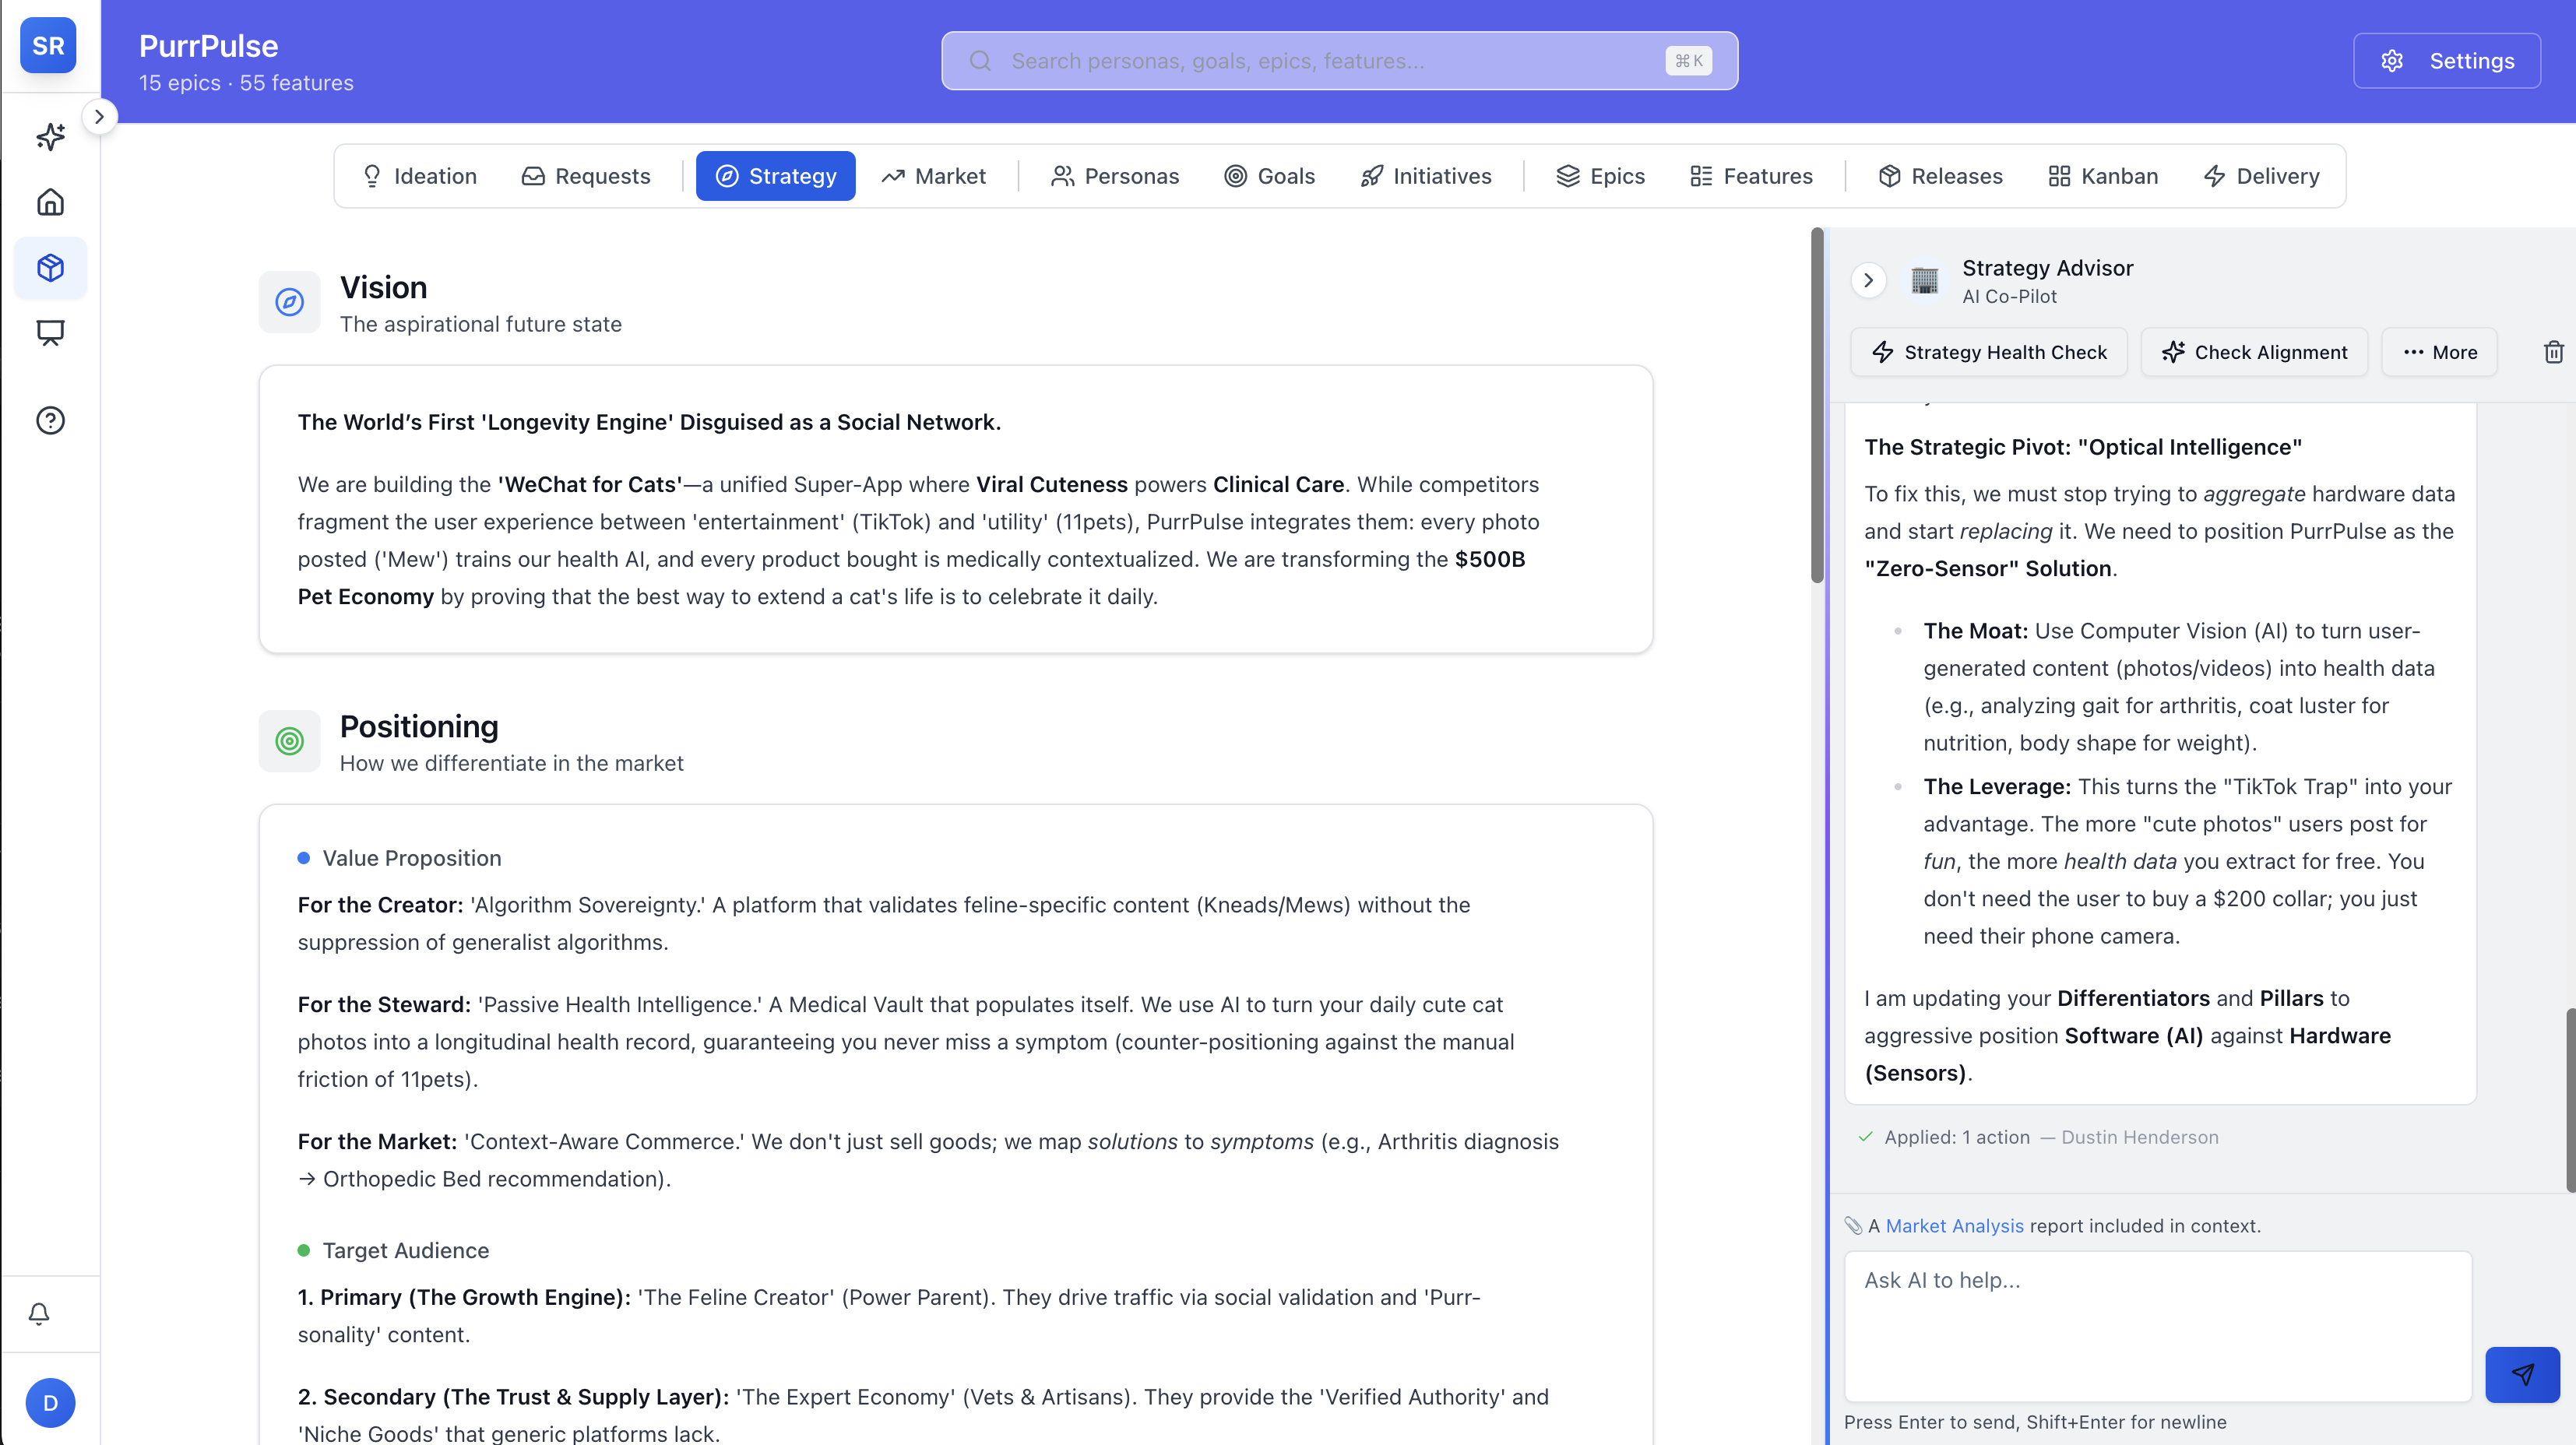
Task: Switch to the Requests tab
Action: point(586,176)
